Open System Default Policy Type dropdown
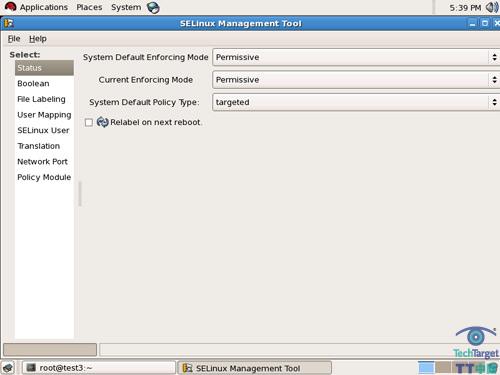The height and width of the screenshot is (375, 500). tap(356, 102)
